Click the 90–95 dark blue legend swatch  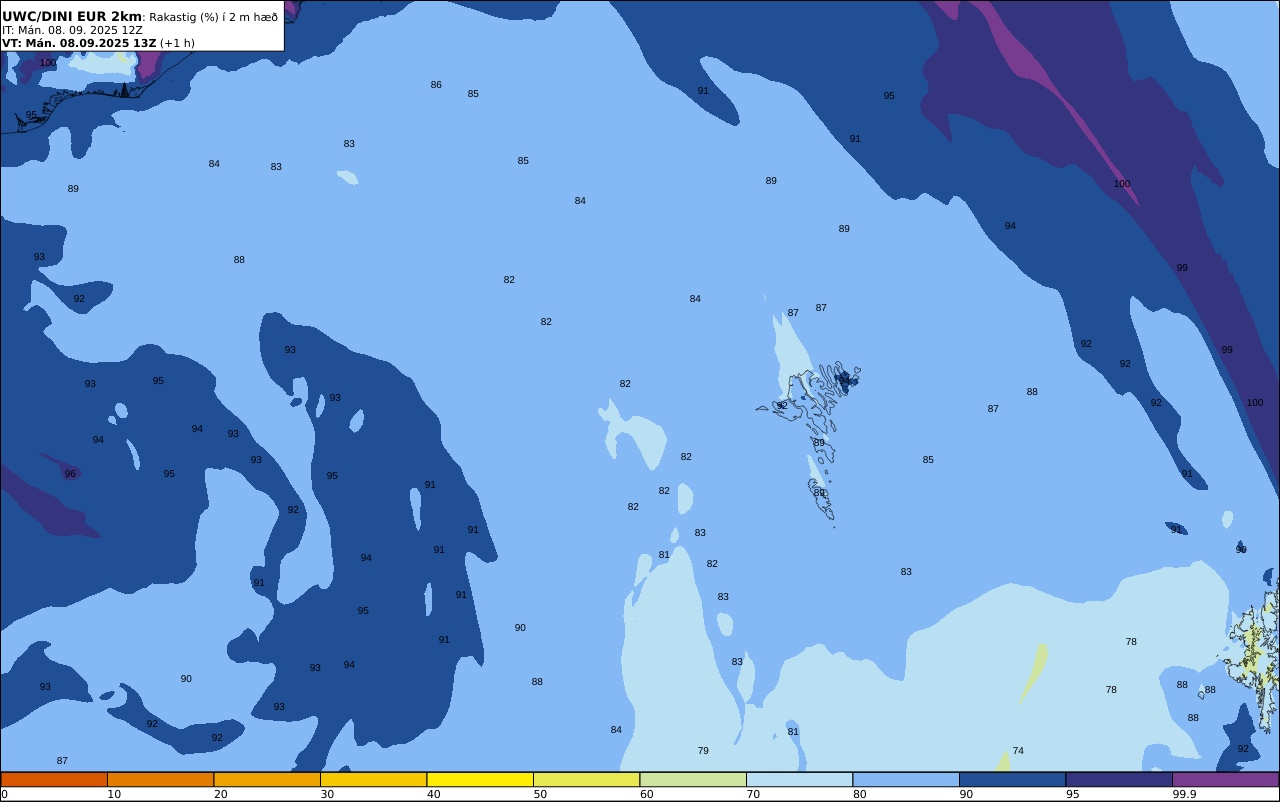pos(1012,779)
